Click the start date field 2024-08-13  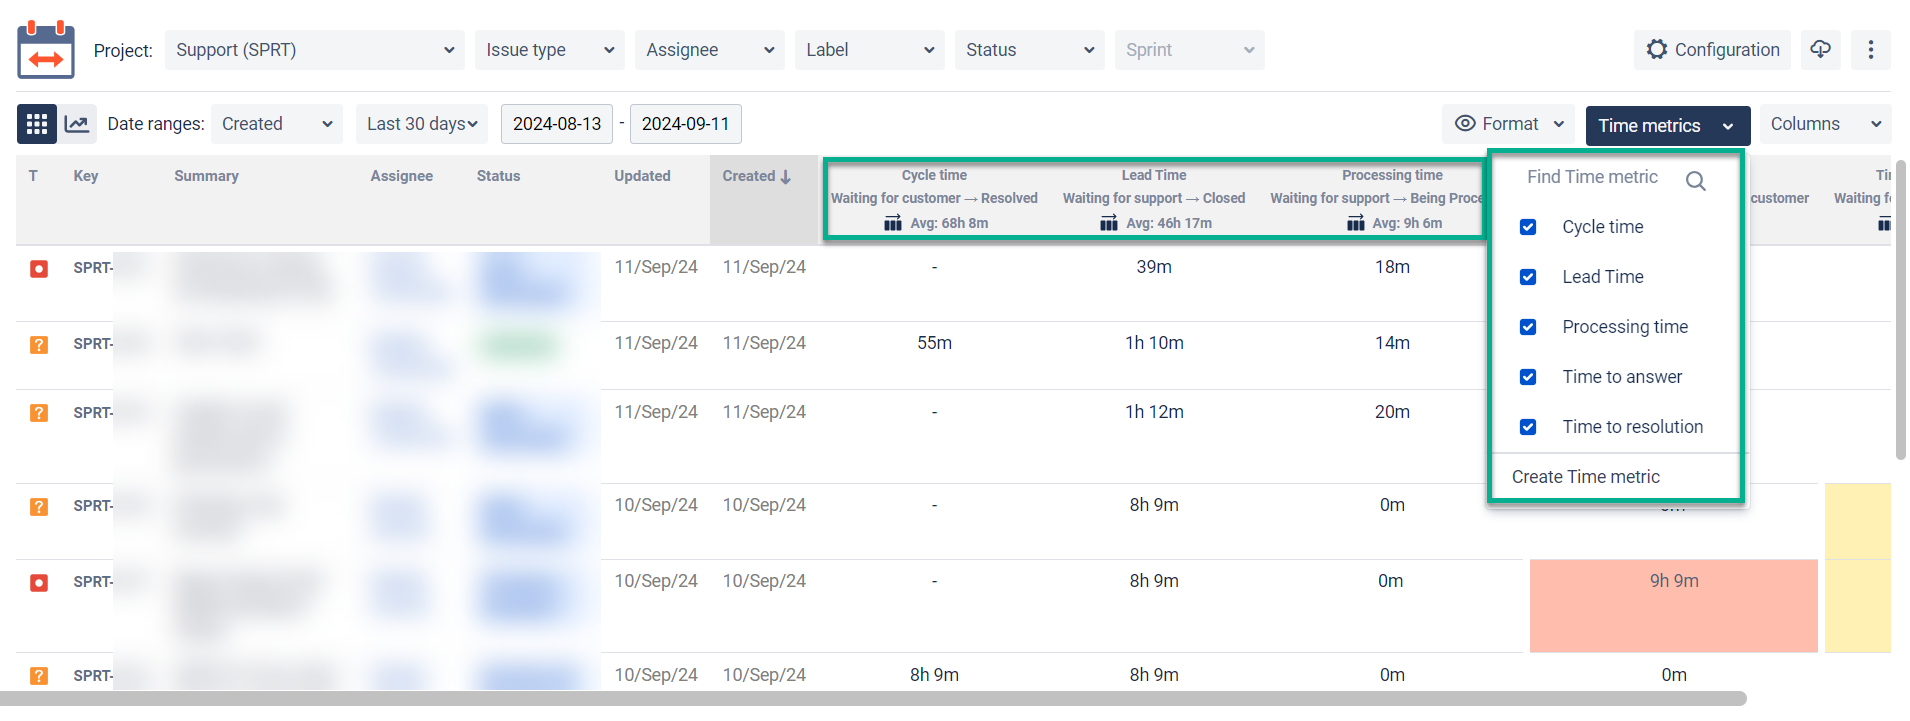point(556,124)
